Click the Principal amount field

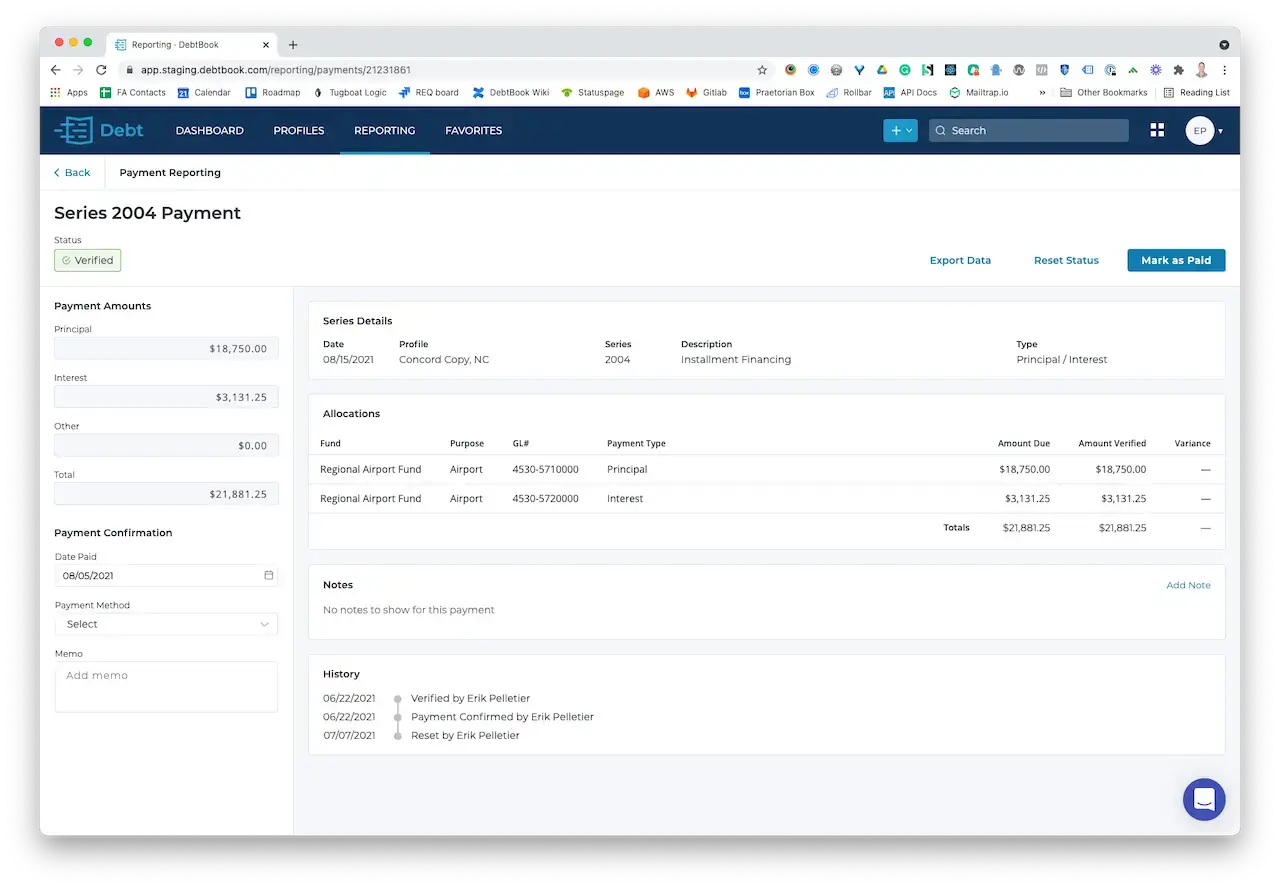click(x=166, y=348)
